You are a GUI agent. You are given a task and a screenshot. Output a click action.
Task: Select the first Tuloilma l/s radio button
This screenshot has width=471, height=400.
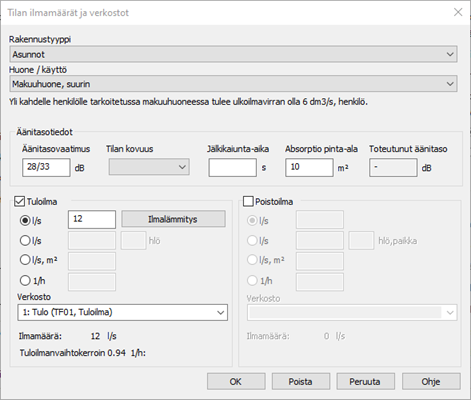pyautogui.click(x=25, y=220)
